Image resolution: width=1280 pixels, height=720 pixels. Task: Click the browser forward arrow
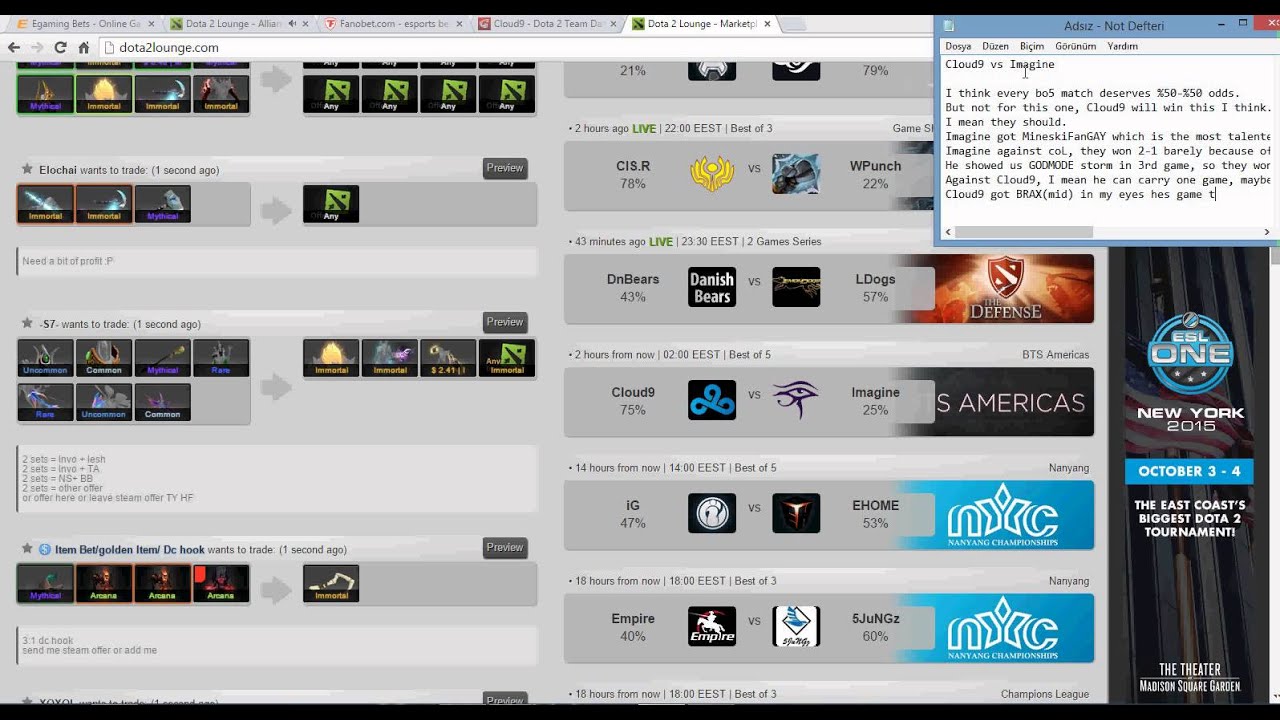point(37,47)
